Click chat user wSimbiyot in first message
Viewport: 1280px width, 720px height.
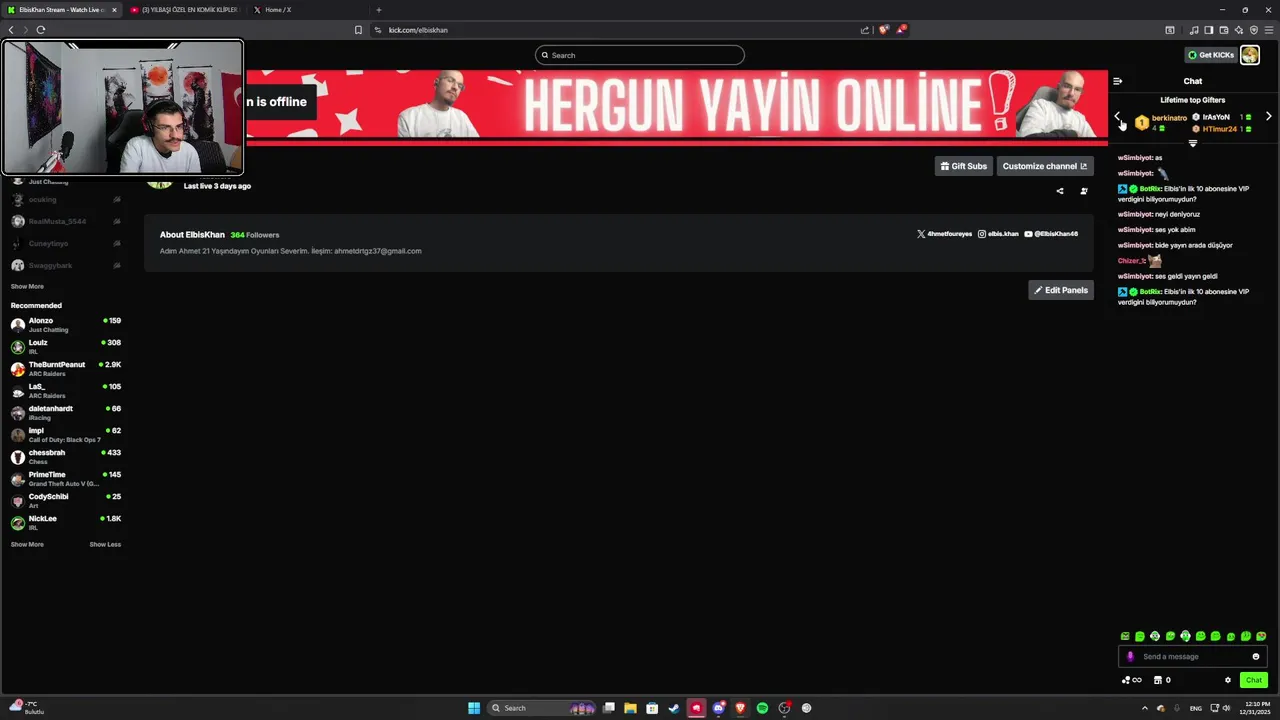[x=1135, y=158]
